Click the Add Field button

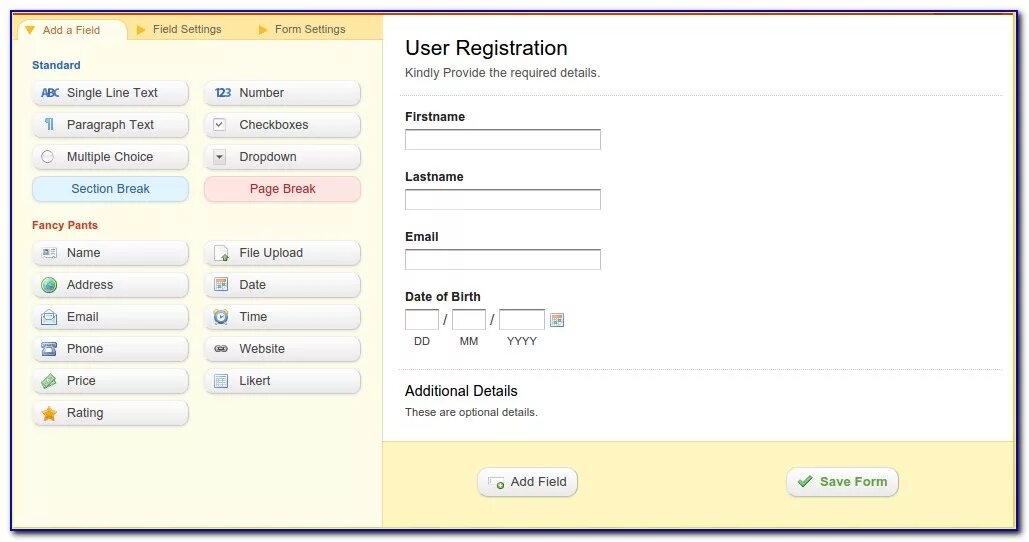click(528, 482)
